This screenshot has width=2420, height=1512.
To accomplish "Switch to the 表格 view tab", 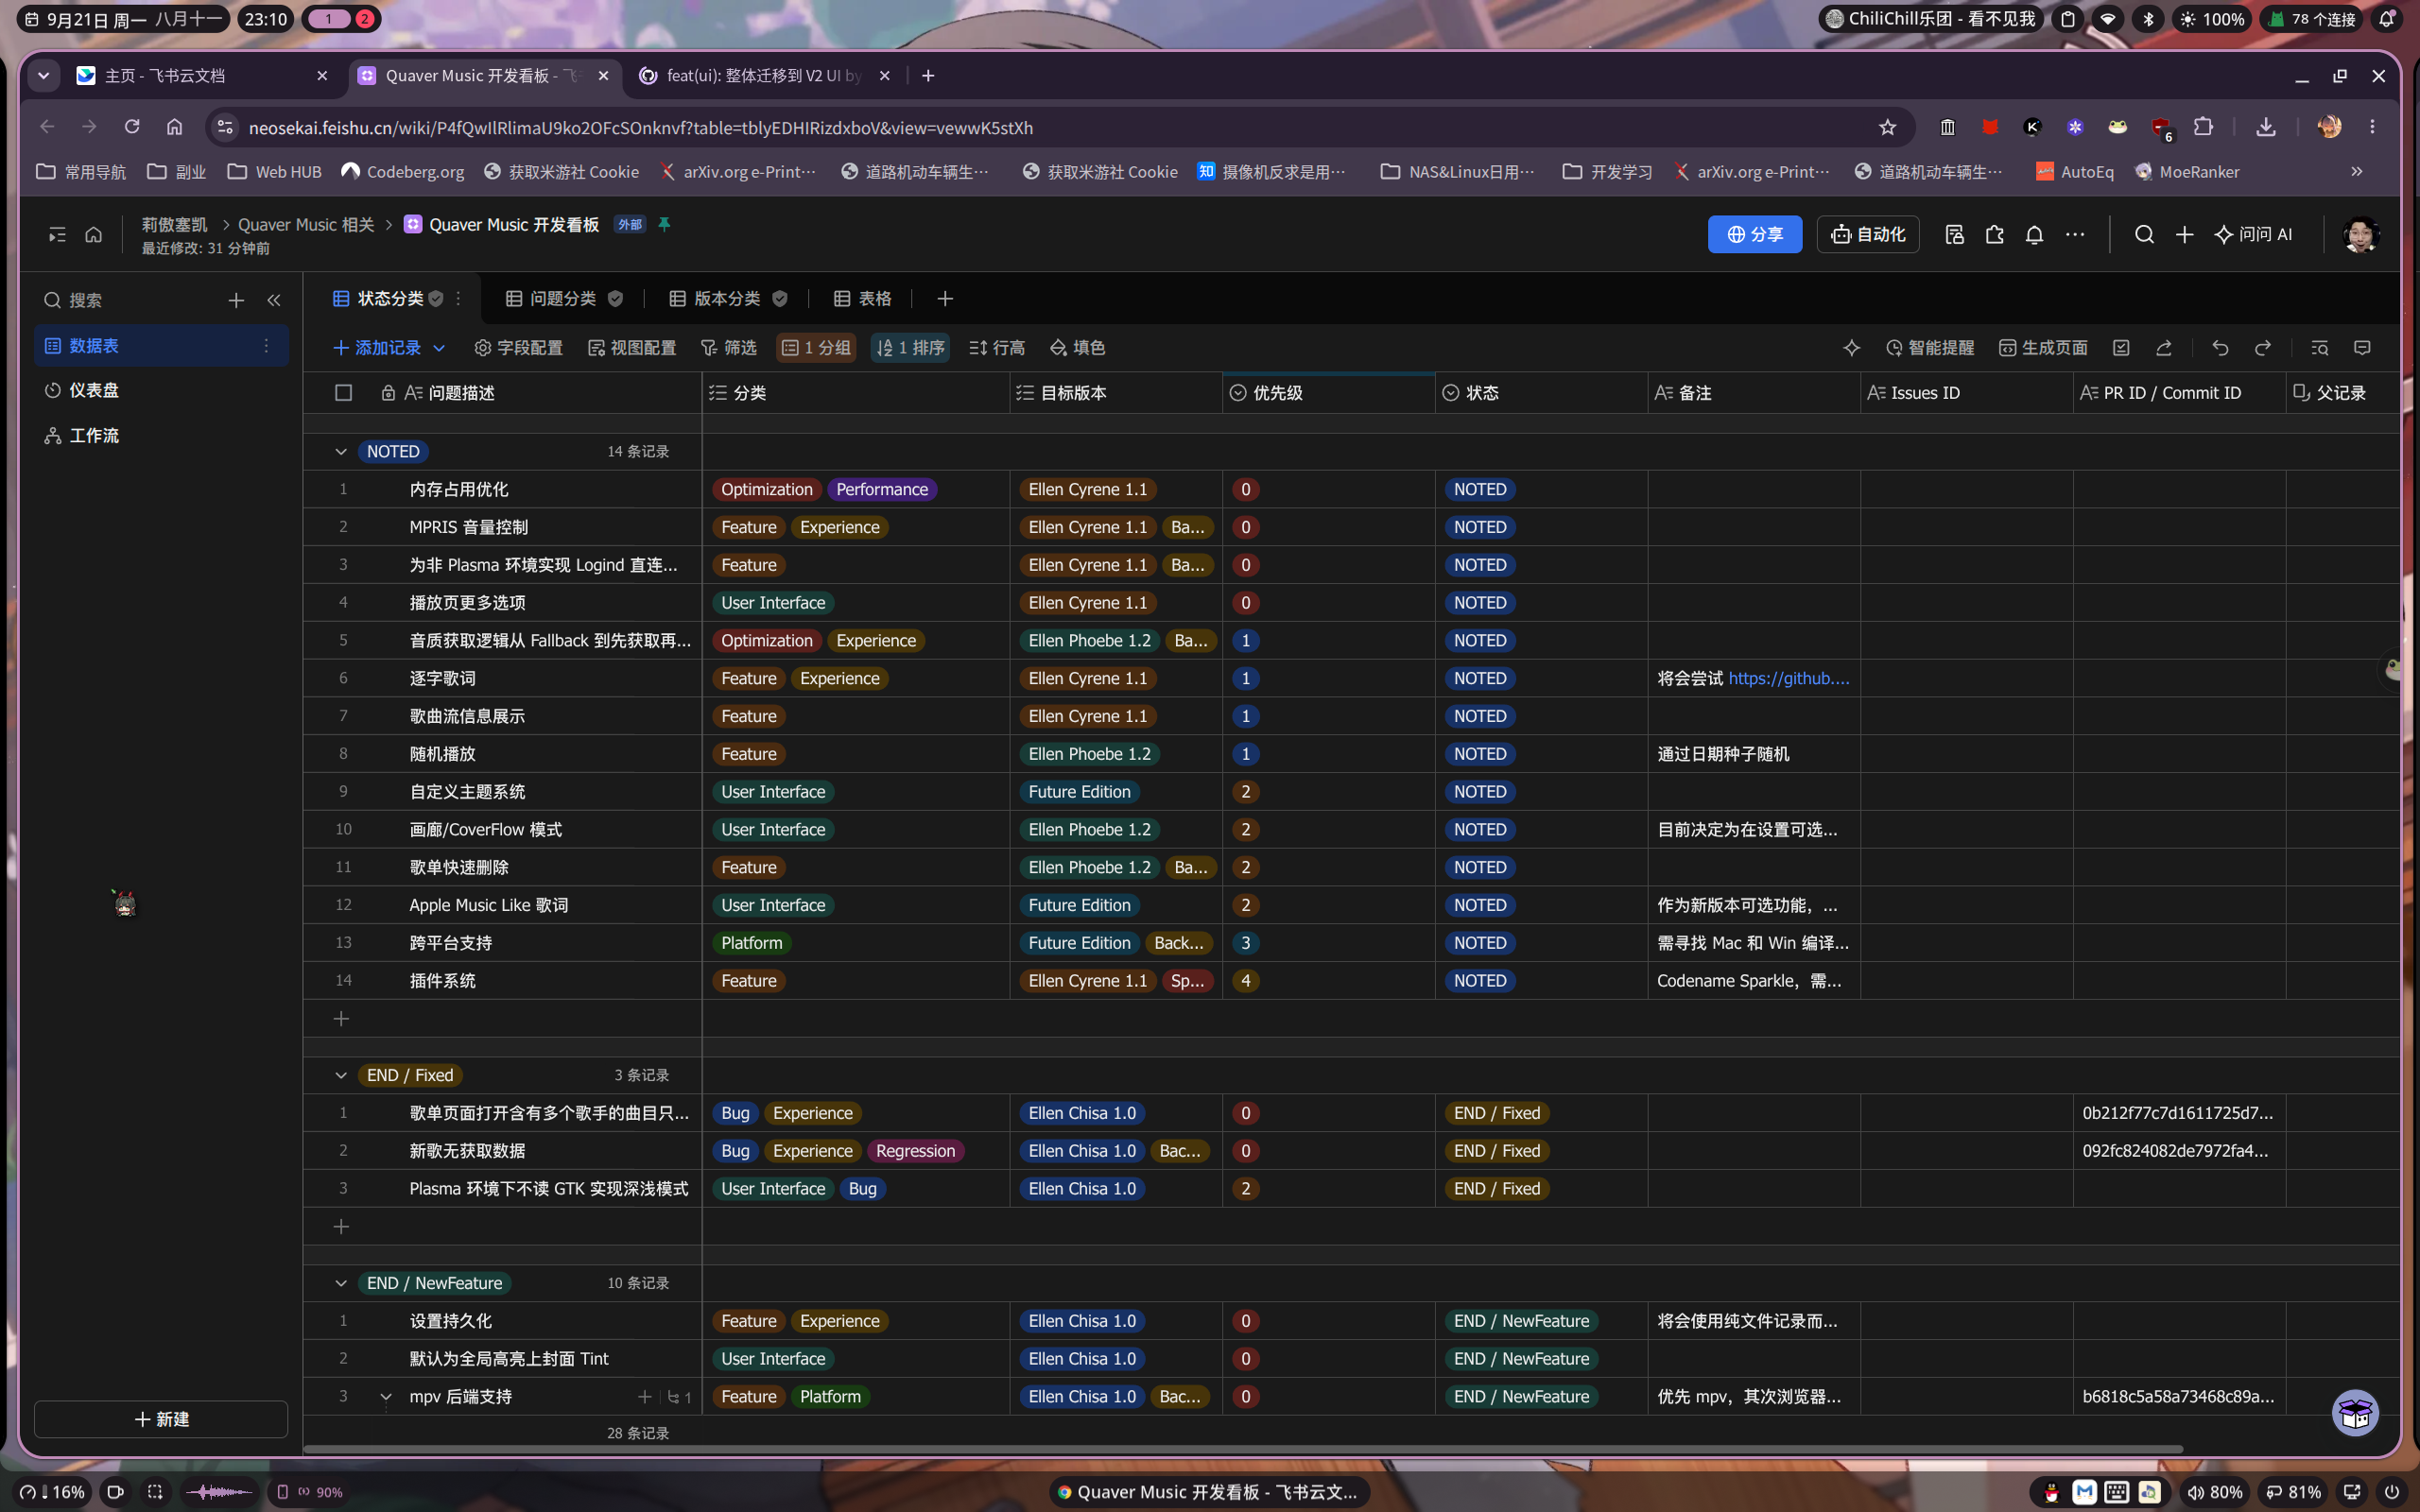I will click(x=862, y=299).
